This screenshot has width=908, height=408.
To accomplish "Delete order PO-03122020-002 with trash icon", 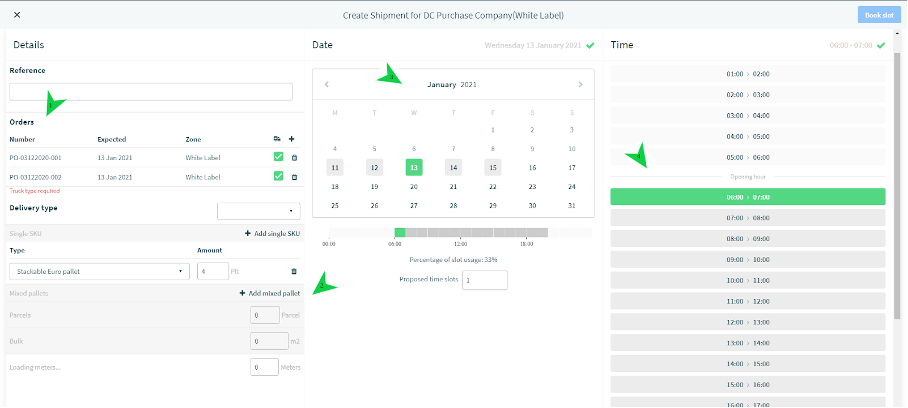I will [x=294, y=177].
